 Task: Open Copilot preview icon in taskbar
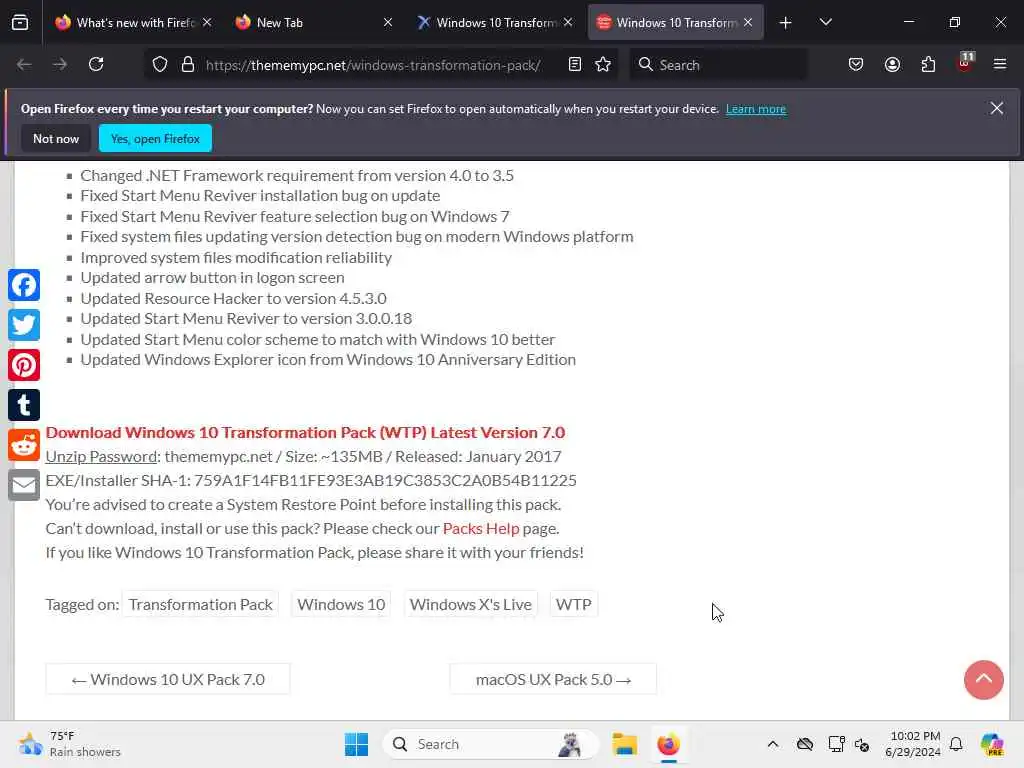992,744
